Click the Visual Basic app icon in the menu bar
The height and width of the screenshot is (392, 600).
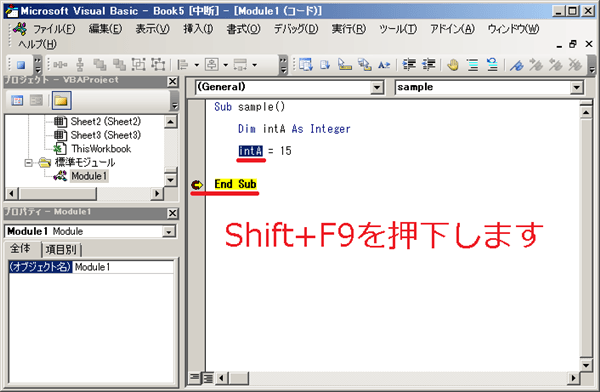20,29
